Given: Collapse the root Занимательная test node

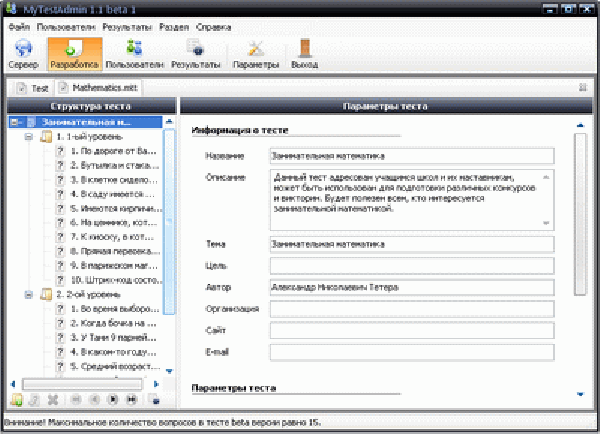Looking at the screenshot, I should (15, 122).
